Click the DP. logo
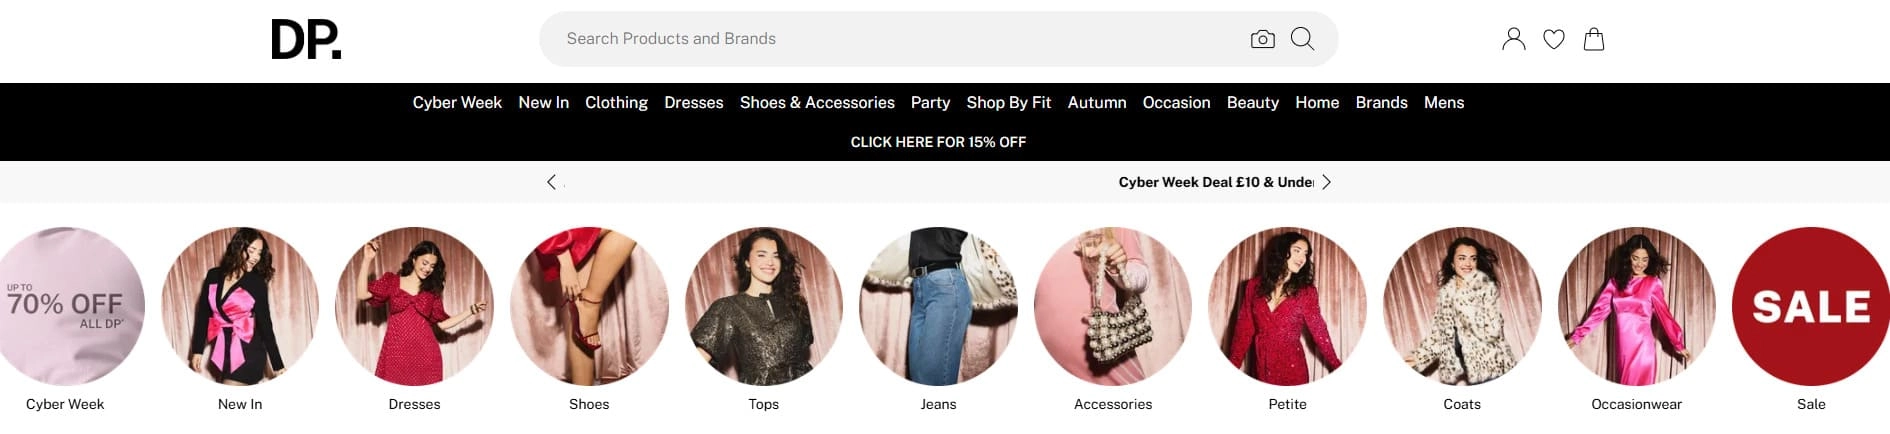Screen dimensions: 1890x434 point(306,40)
